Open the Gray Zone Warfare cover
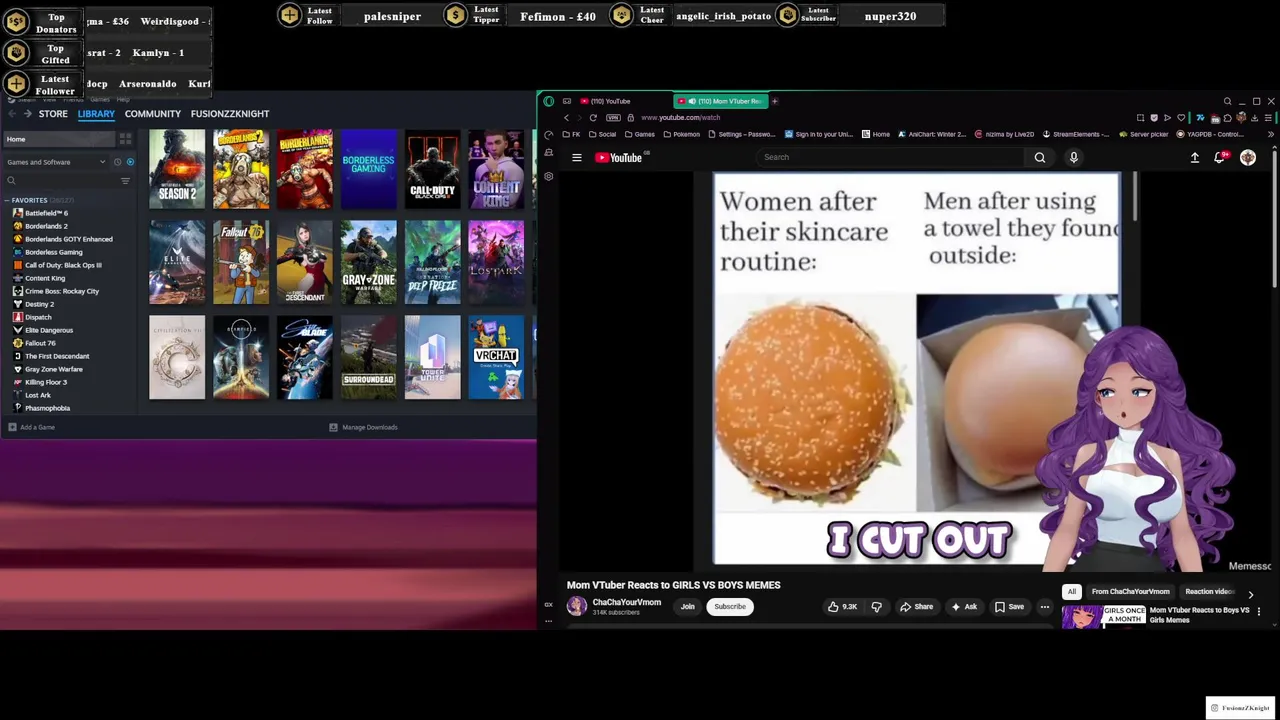The image size is (1280, 720). 369,263
